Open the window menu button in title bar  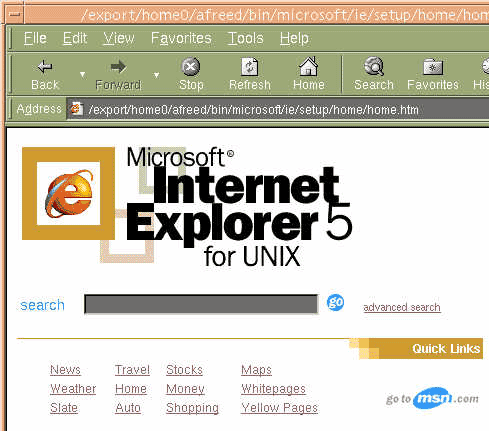(15, 14)
